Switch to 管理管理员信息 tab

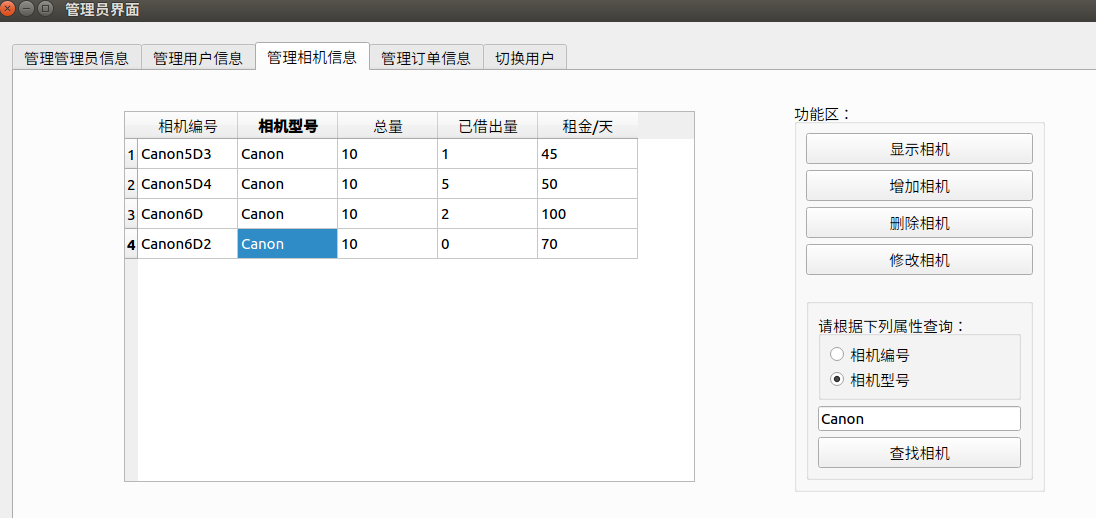pos(76,58)
